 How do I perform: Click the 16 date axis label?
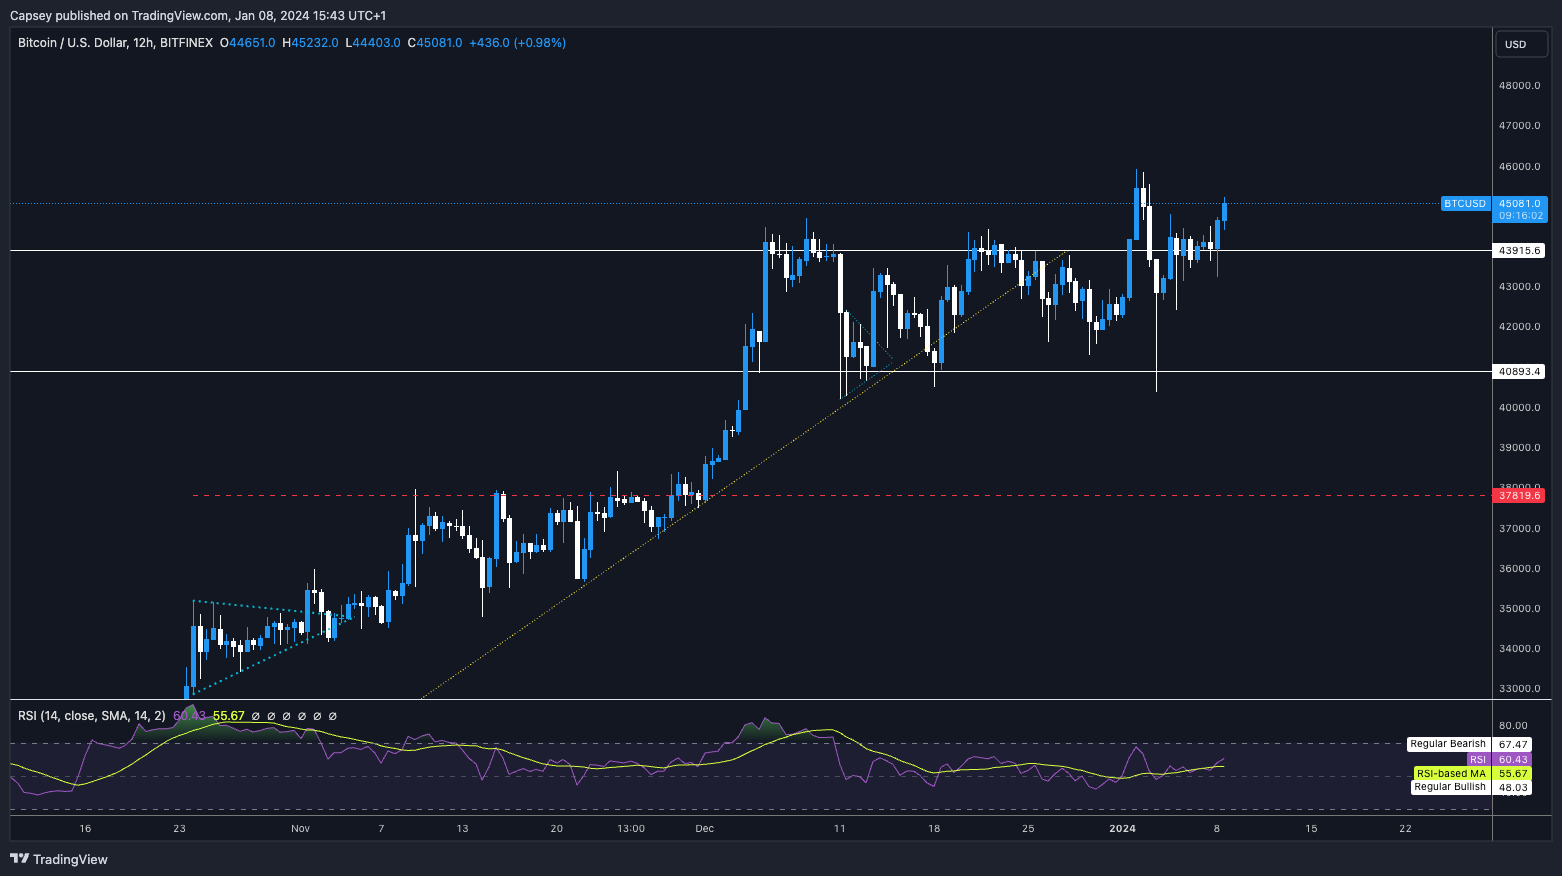pos(85,829)
